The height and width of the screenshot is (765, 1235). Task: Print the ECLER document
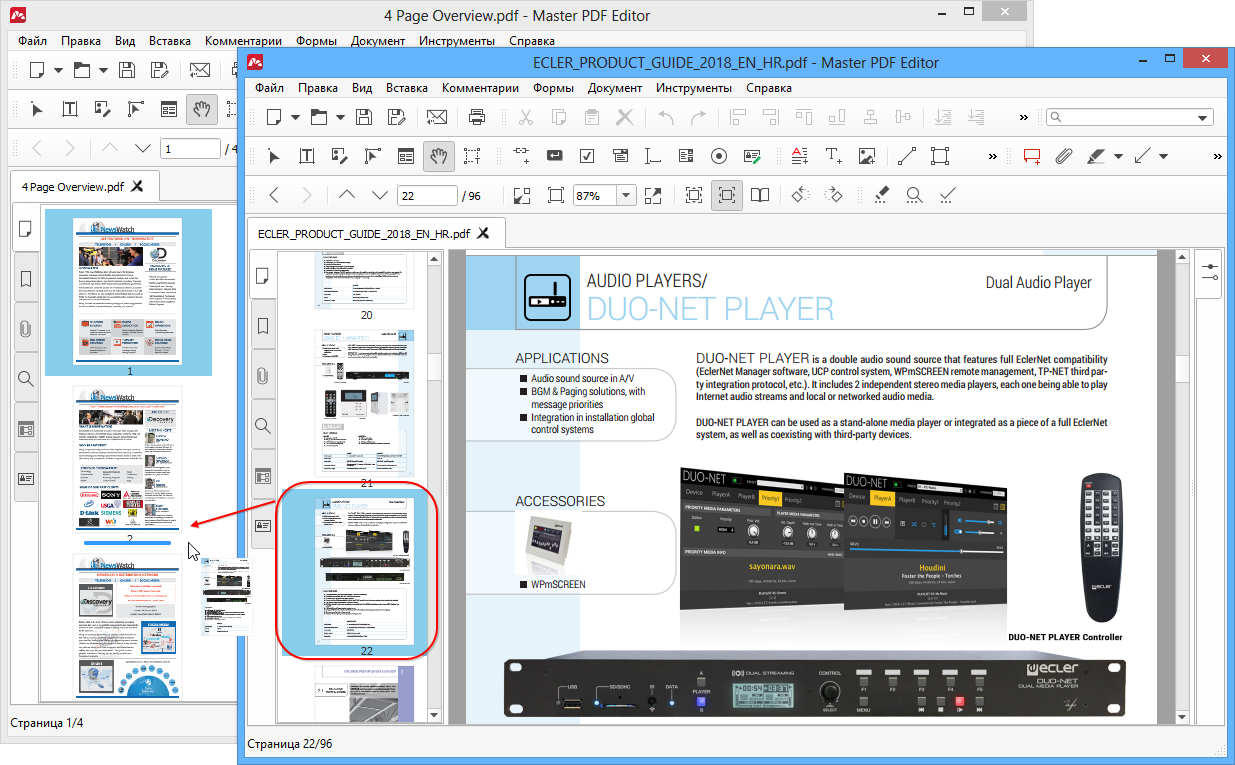[x=477, y=117]
